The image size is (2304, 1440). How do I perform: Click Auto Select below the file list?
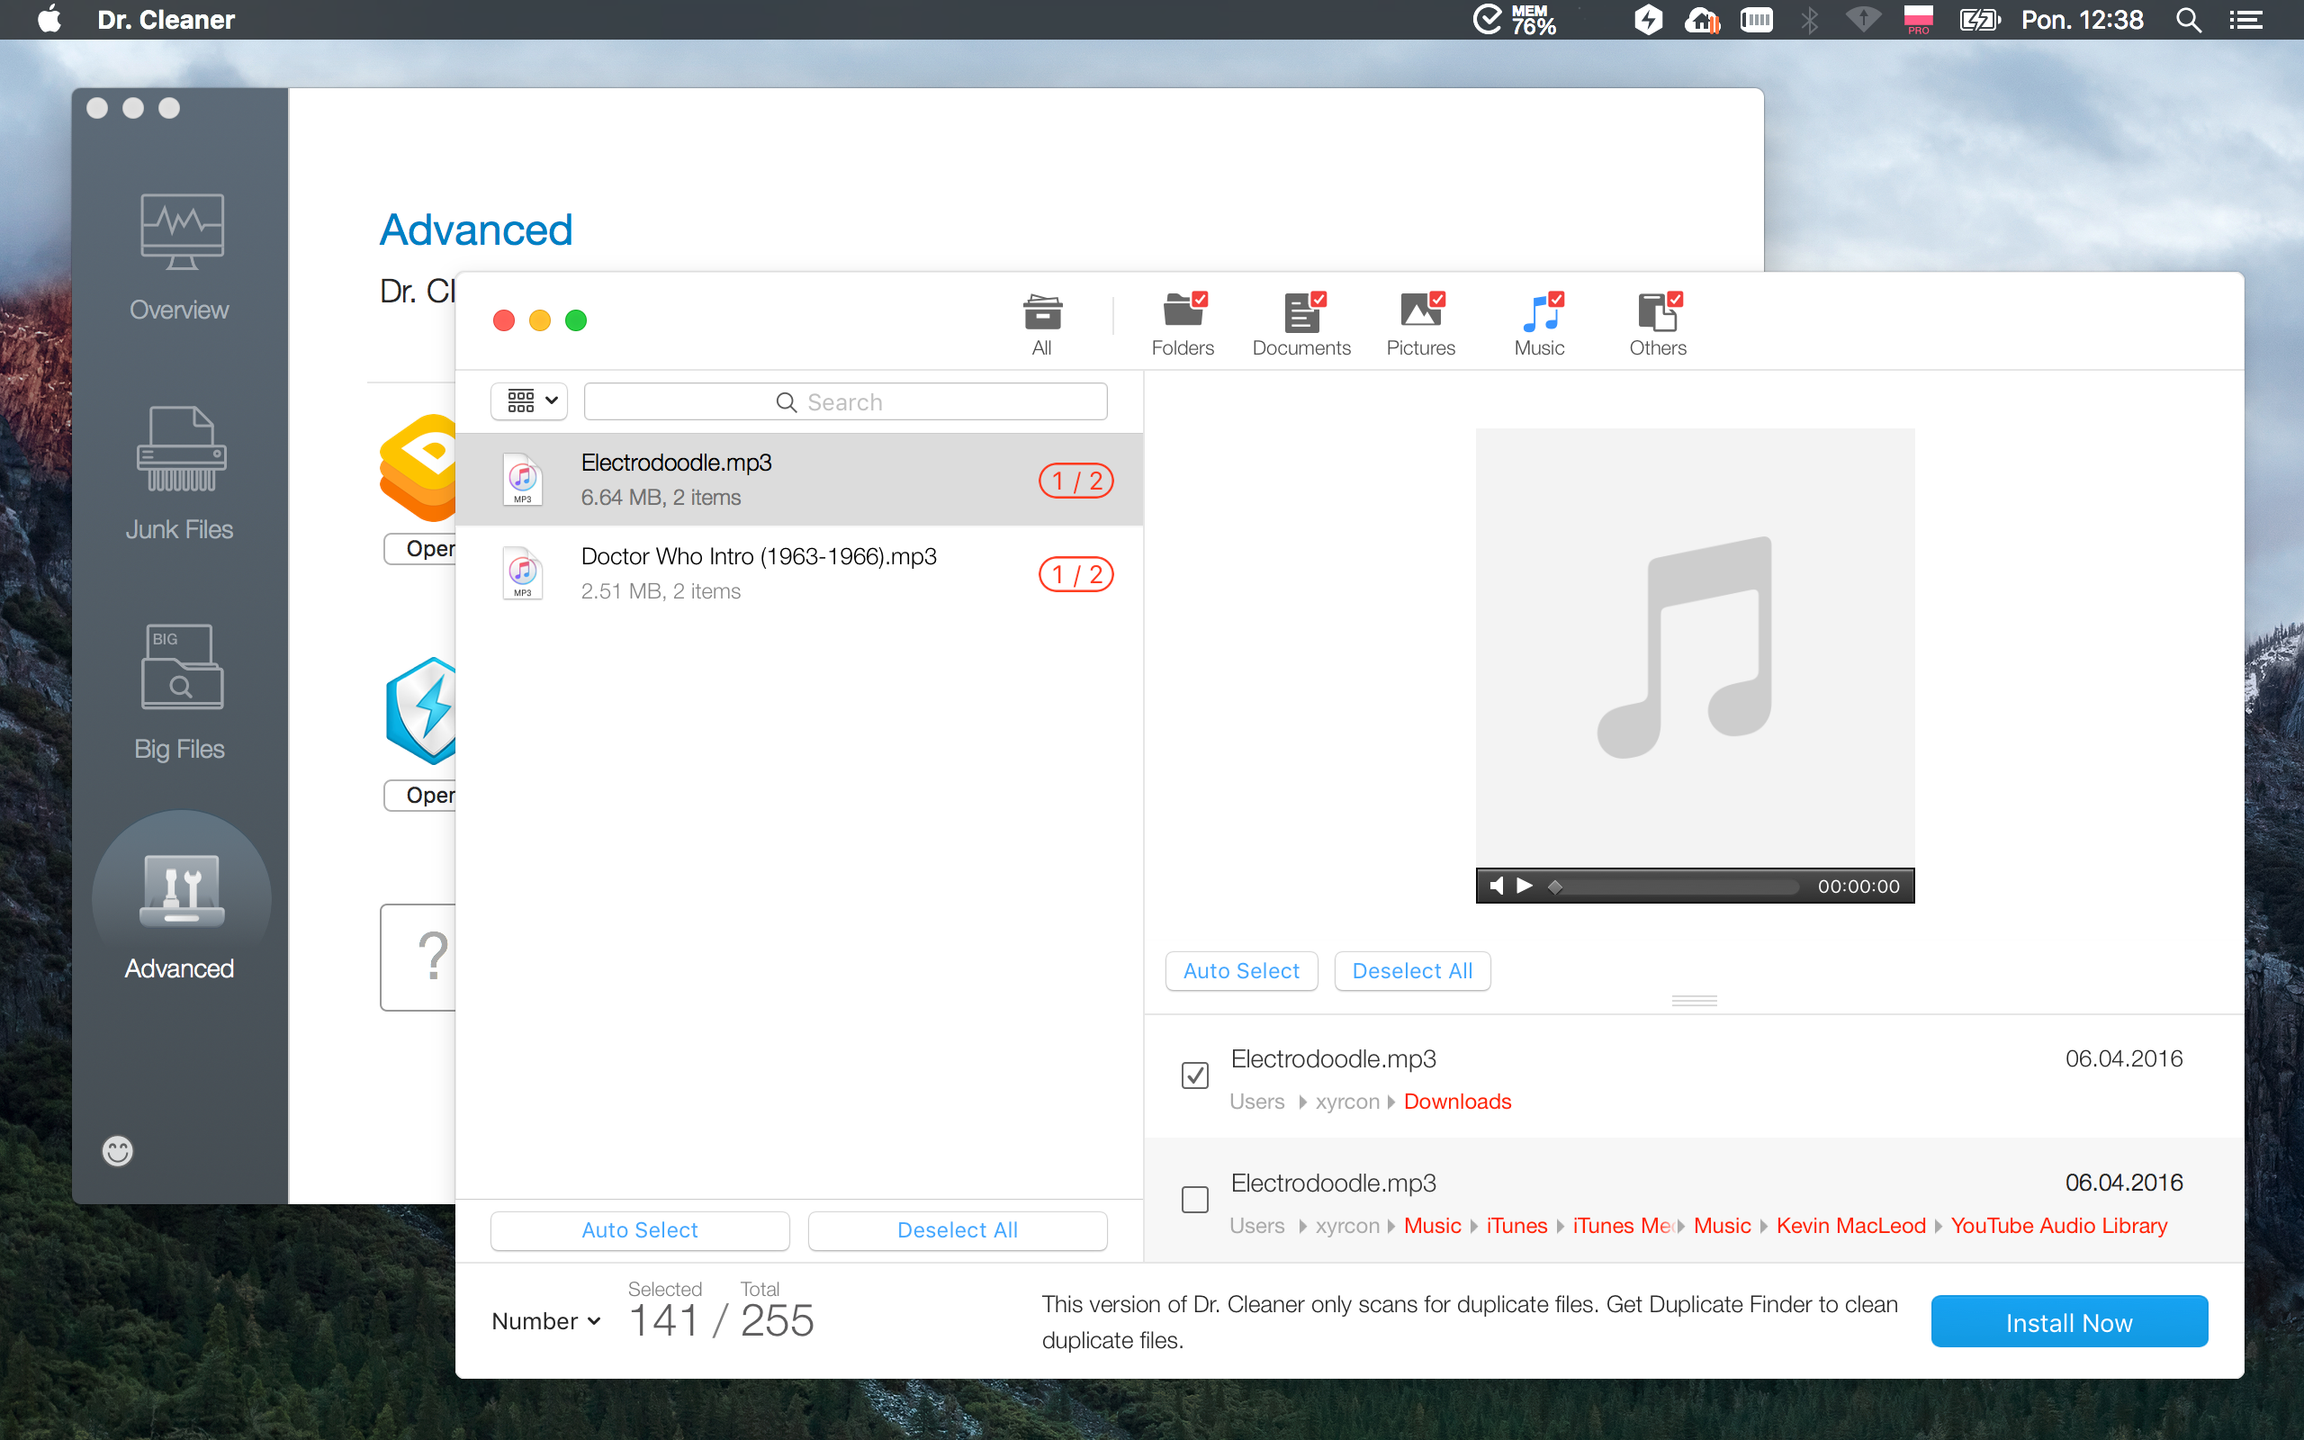click(x=640, y=1230)
